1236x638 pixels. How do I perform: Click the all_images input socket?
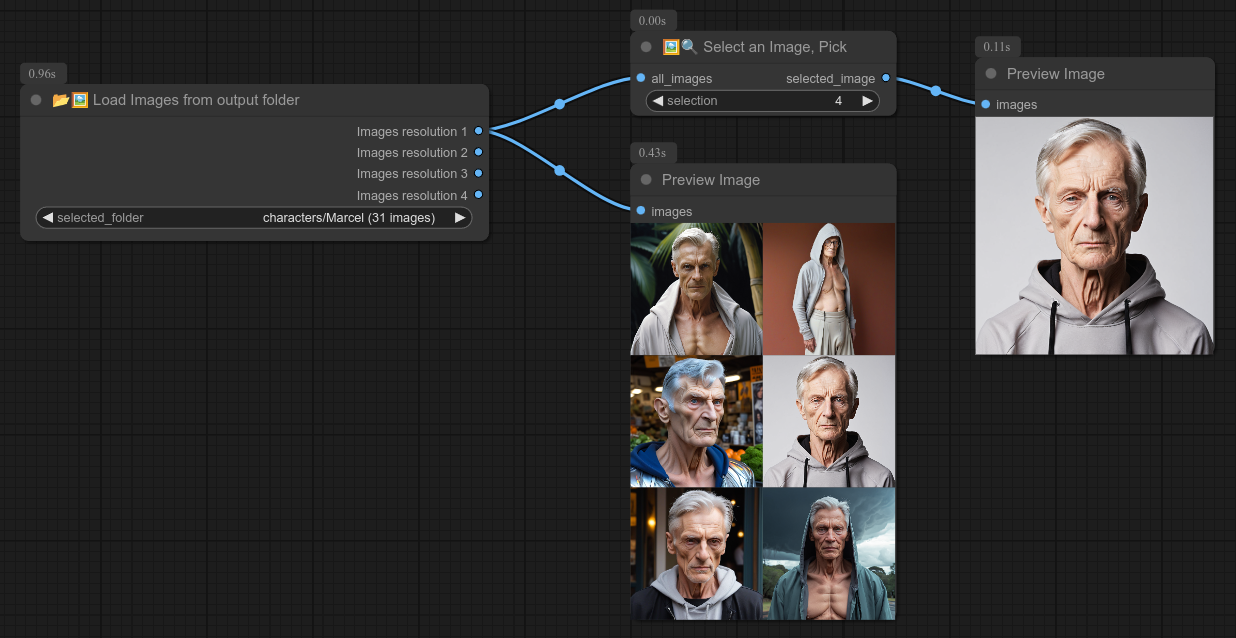[x=641, y=78]
